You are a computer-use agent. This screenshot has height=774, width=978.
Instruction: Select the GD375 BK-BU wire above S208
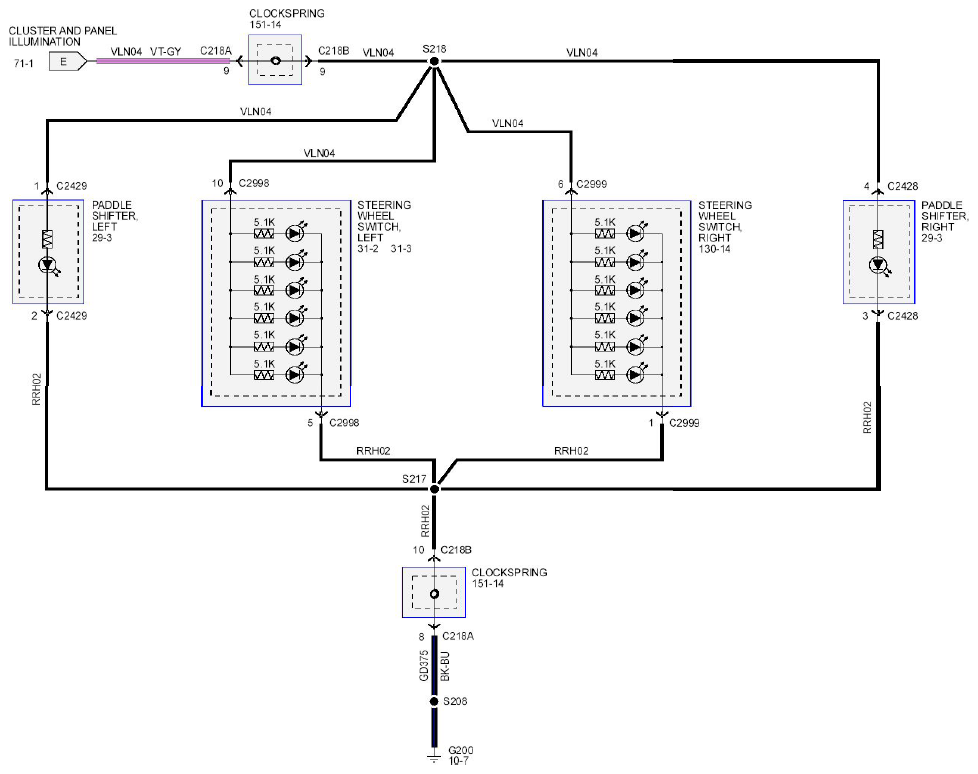(434, 666)
